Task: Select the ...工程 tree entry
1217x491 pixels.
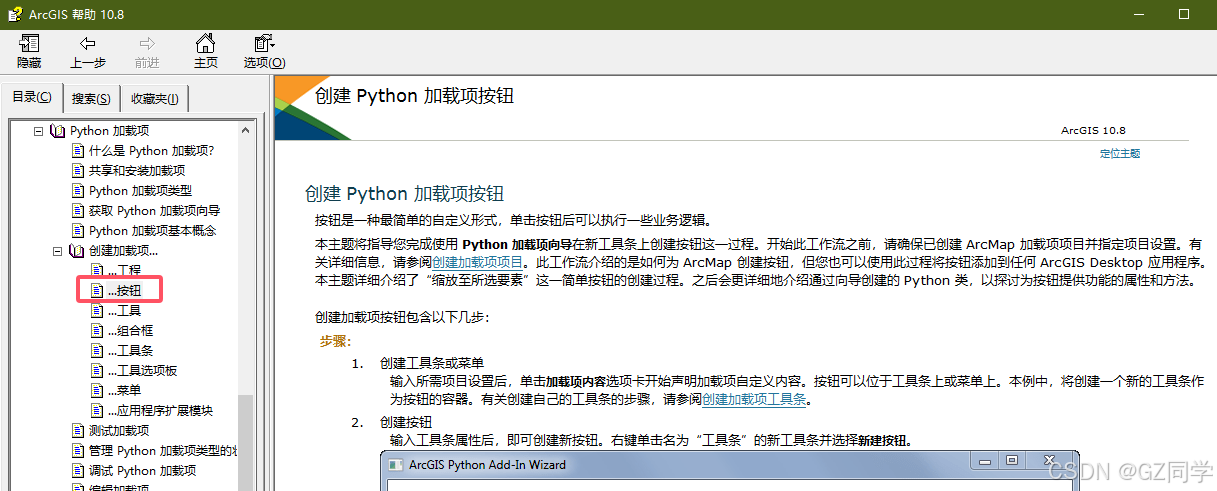Action: pyautogui.click(x=124, y=271)
